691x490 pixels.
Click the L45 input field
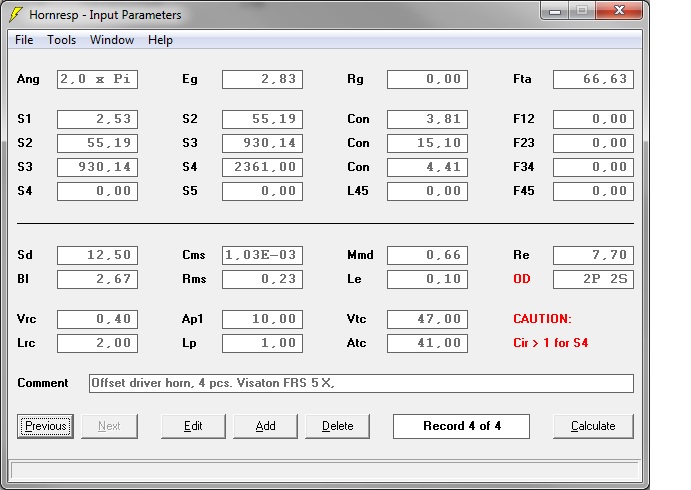tap(427, 191)
